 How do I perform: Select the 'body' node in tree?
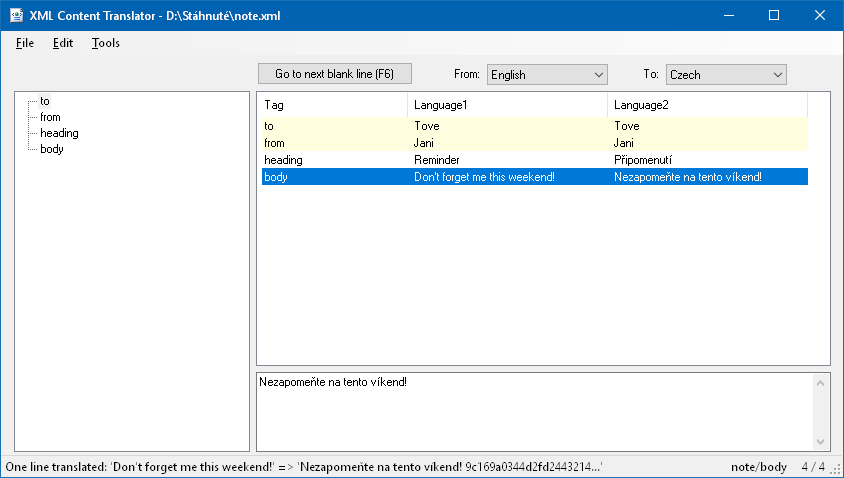coord(51,149)
